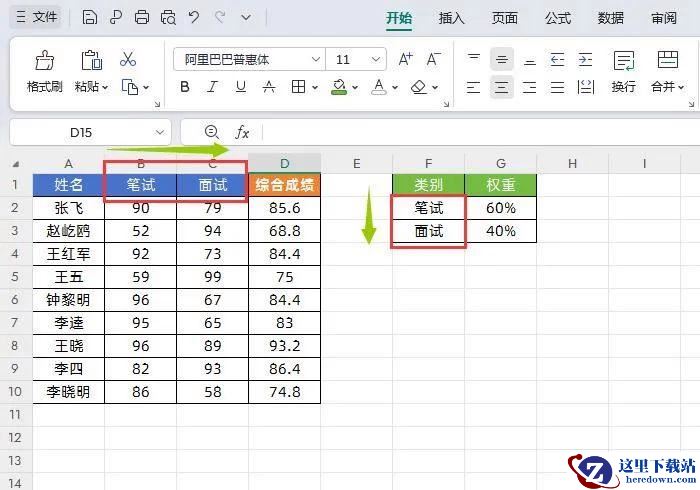This screenshot has width=700, height=490.
Task: Click the scissors Cut icon
Action: click(128, 60)
